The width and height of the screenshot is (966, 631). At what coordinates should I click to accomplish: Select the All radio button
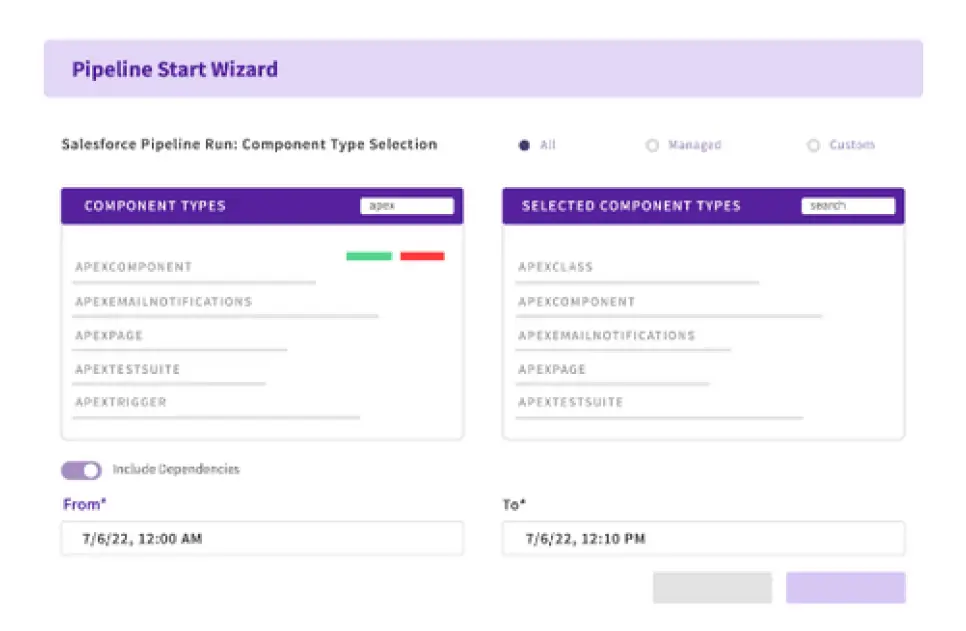point(525,145)
